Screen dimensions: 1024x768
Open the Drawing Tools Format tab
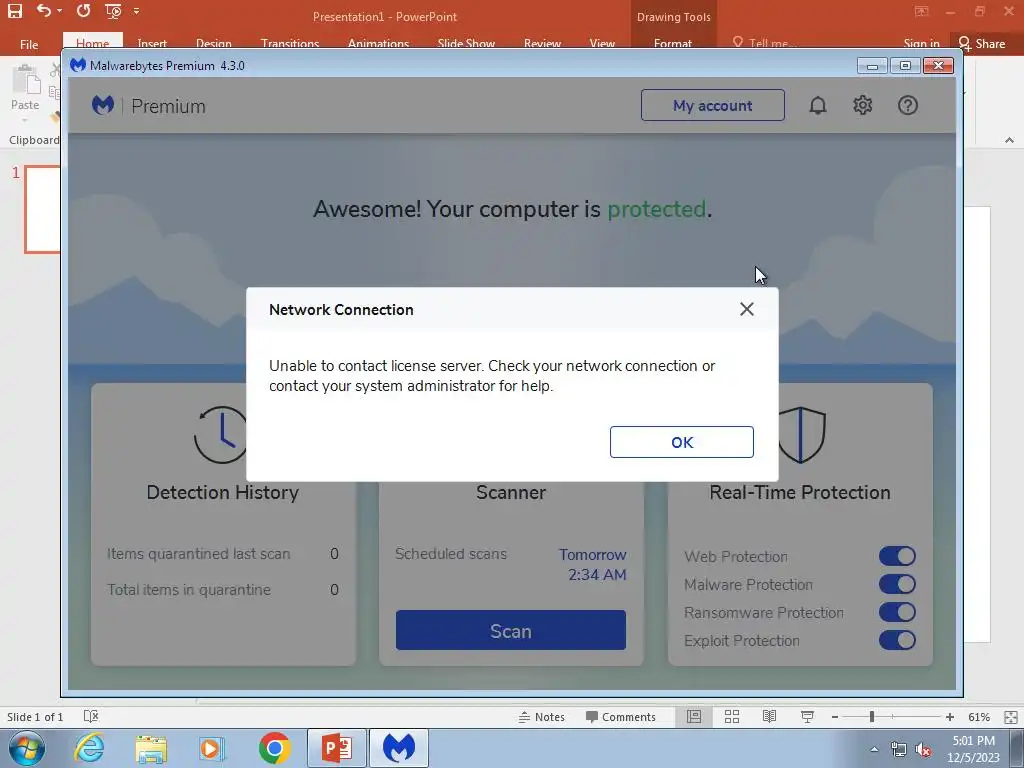(x=673, y=43)
